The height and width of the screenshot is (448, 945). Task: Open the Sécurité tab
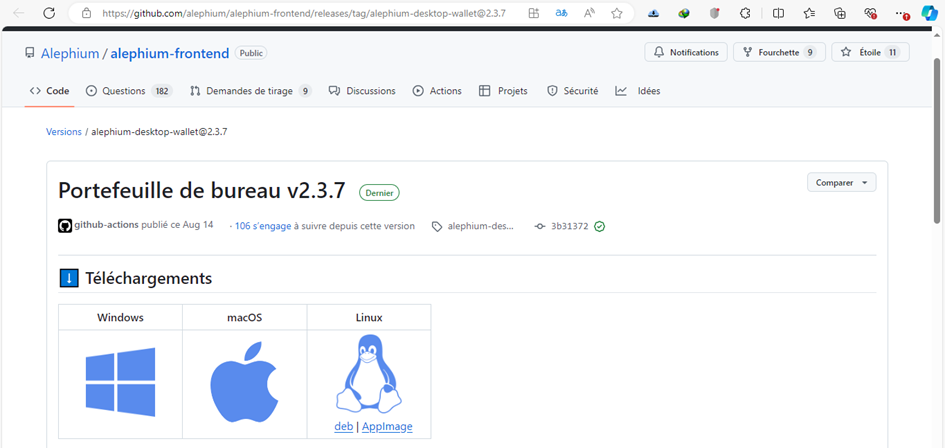(573, 91)
